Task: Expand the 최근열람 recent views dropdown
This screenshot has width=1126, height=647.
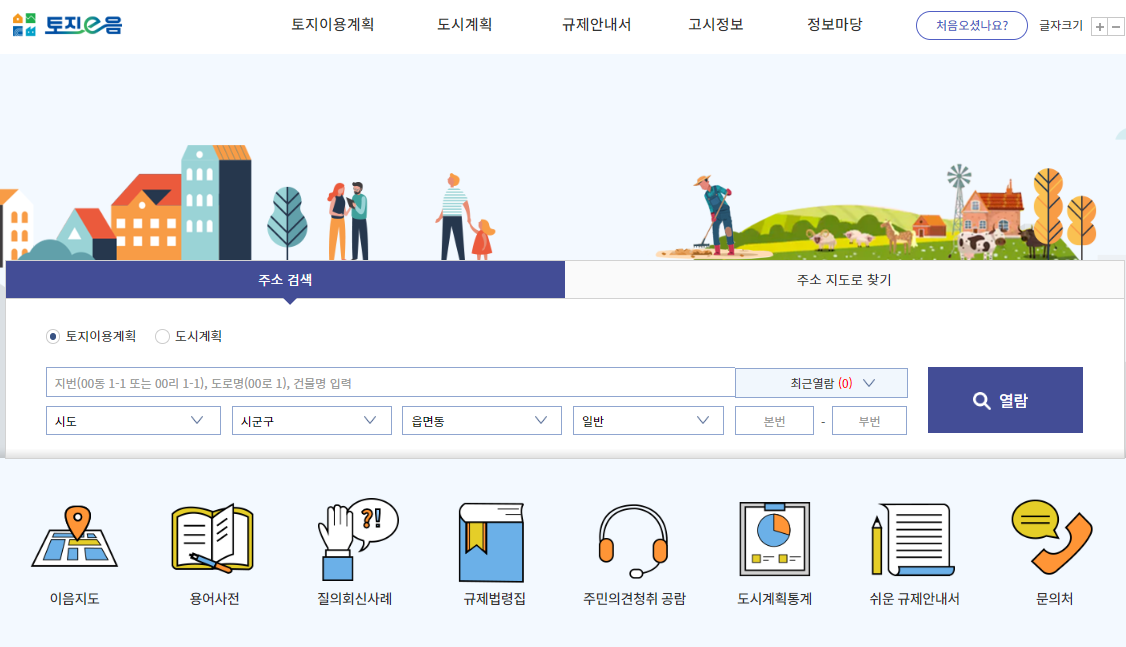Action: [821, 382]
